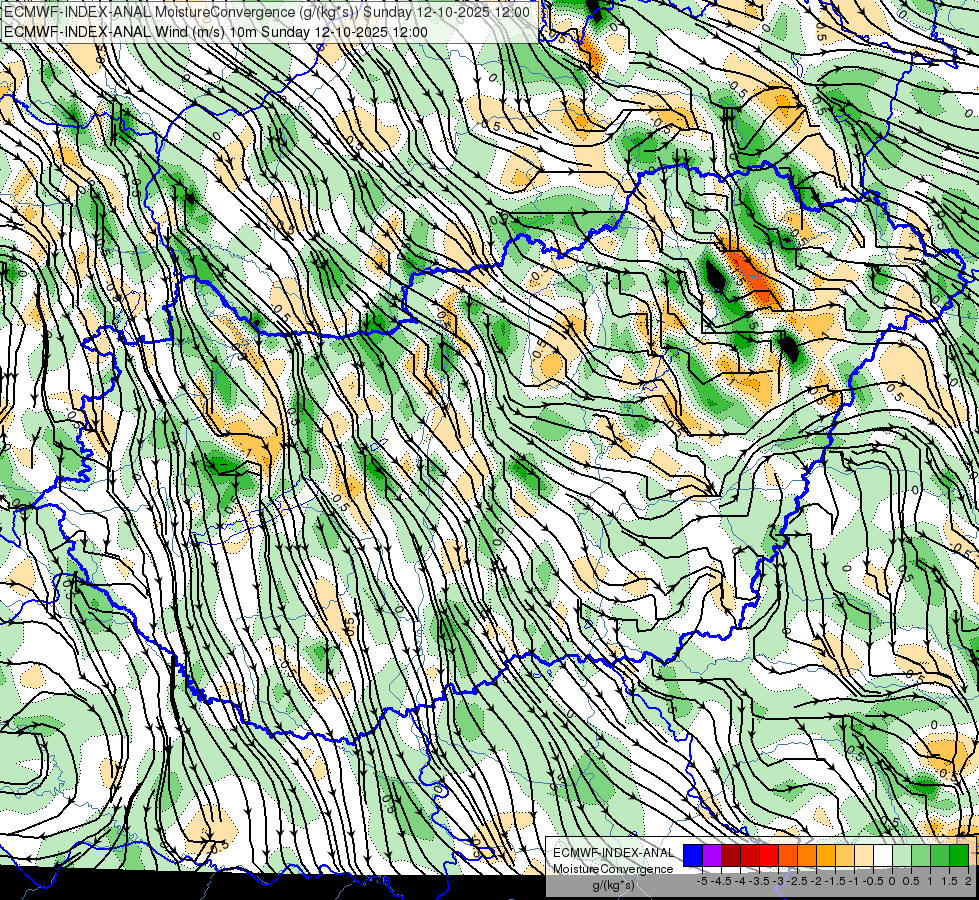Pick the legend swatch between -1 and -0.5
The image size is (979, 900).
(x=864, y=855)
